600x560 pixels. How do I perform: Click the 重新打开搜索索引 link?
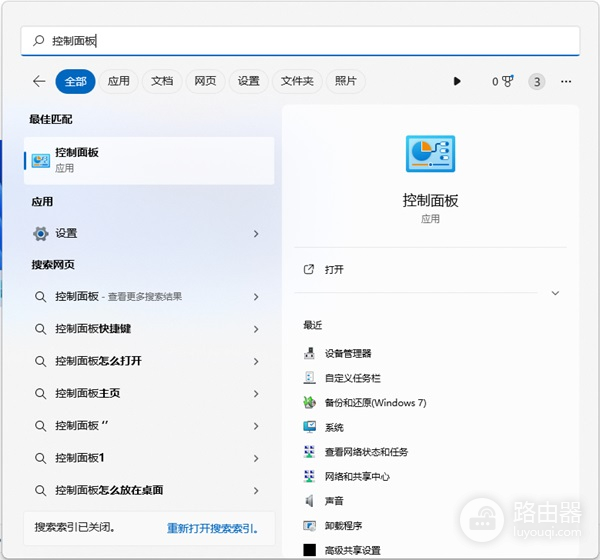click(212, 529)
